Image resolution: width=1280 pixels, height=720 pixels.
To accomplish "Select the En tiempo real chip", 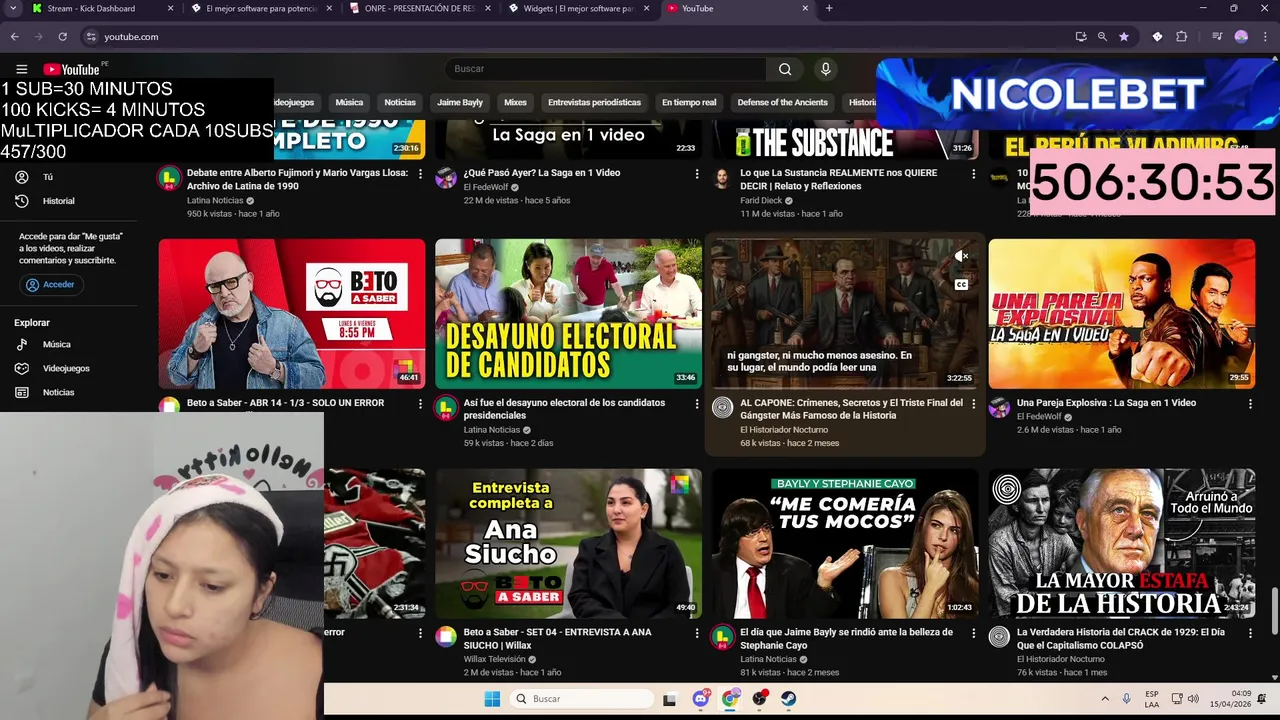I will [x=689, y=102].
